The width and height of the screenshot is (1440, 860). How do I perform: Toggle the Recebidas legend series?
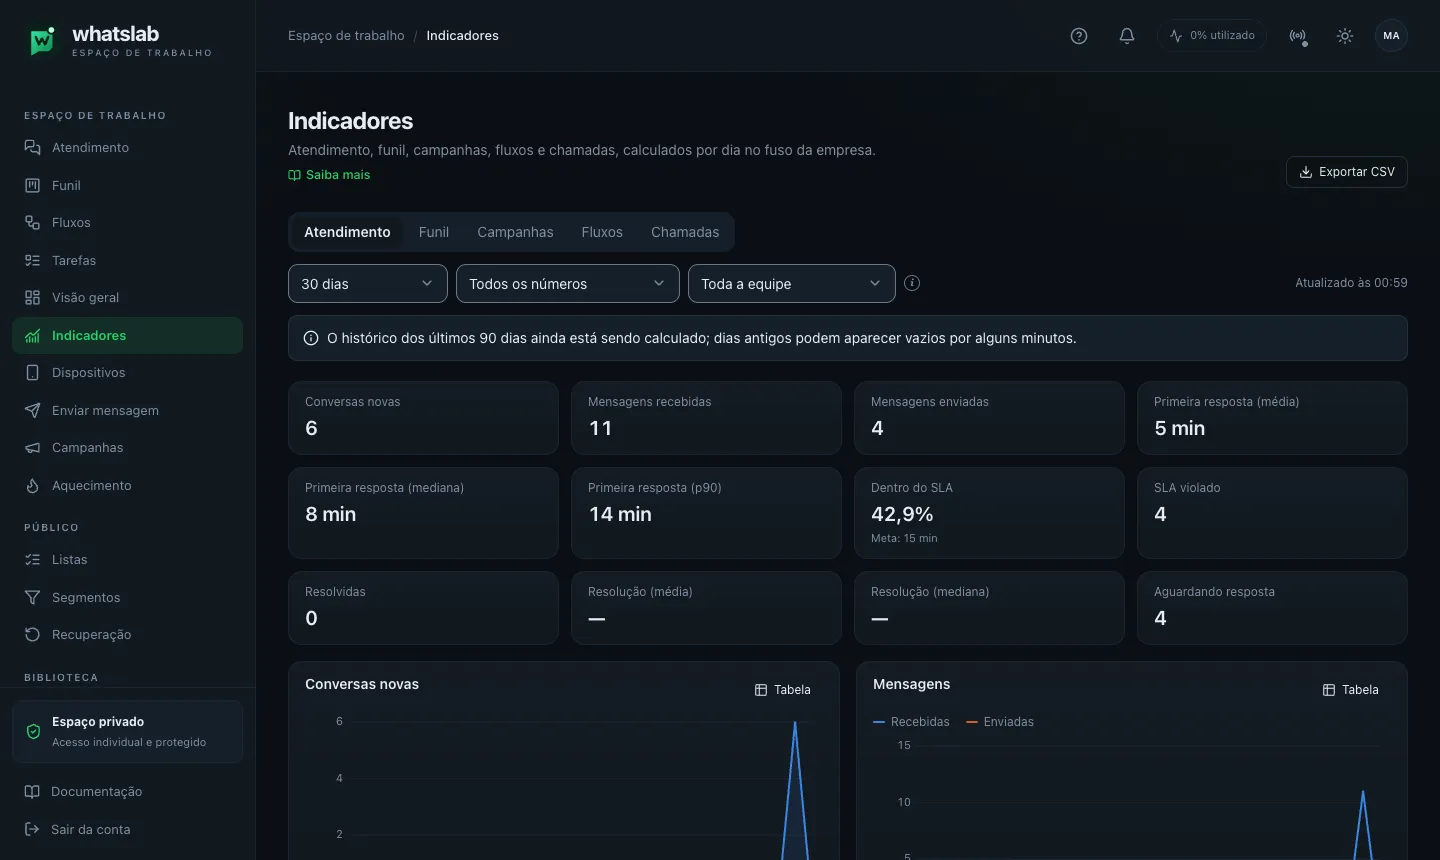911,722
